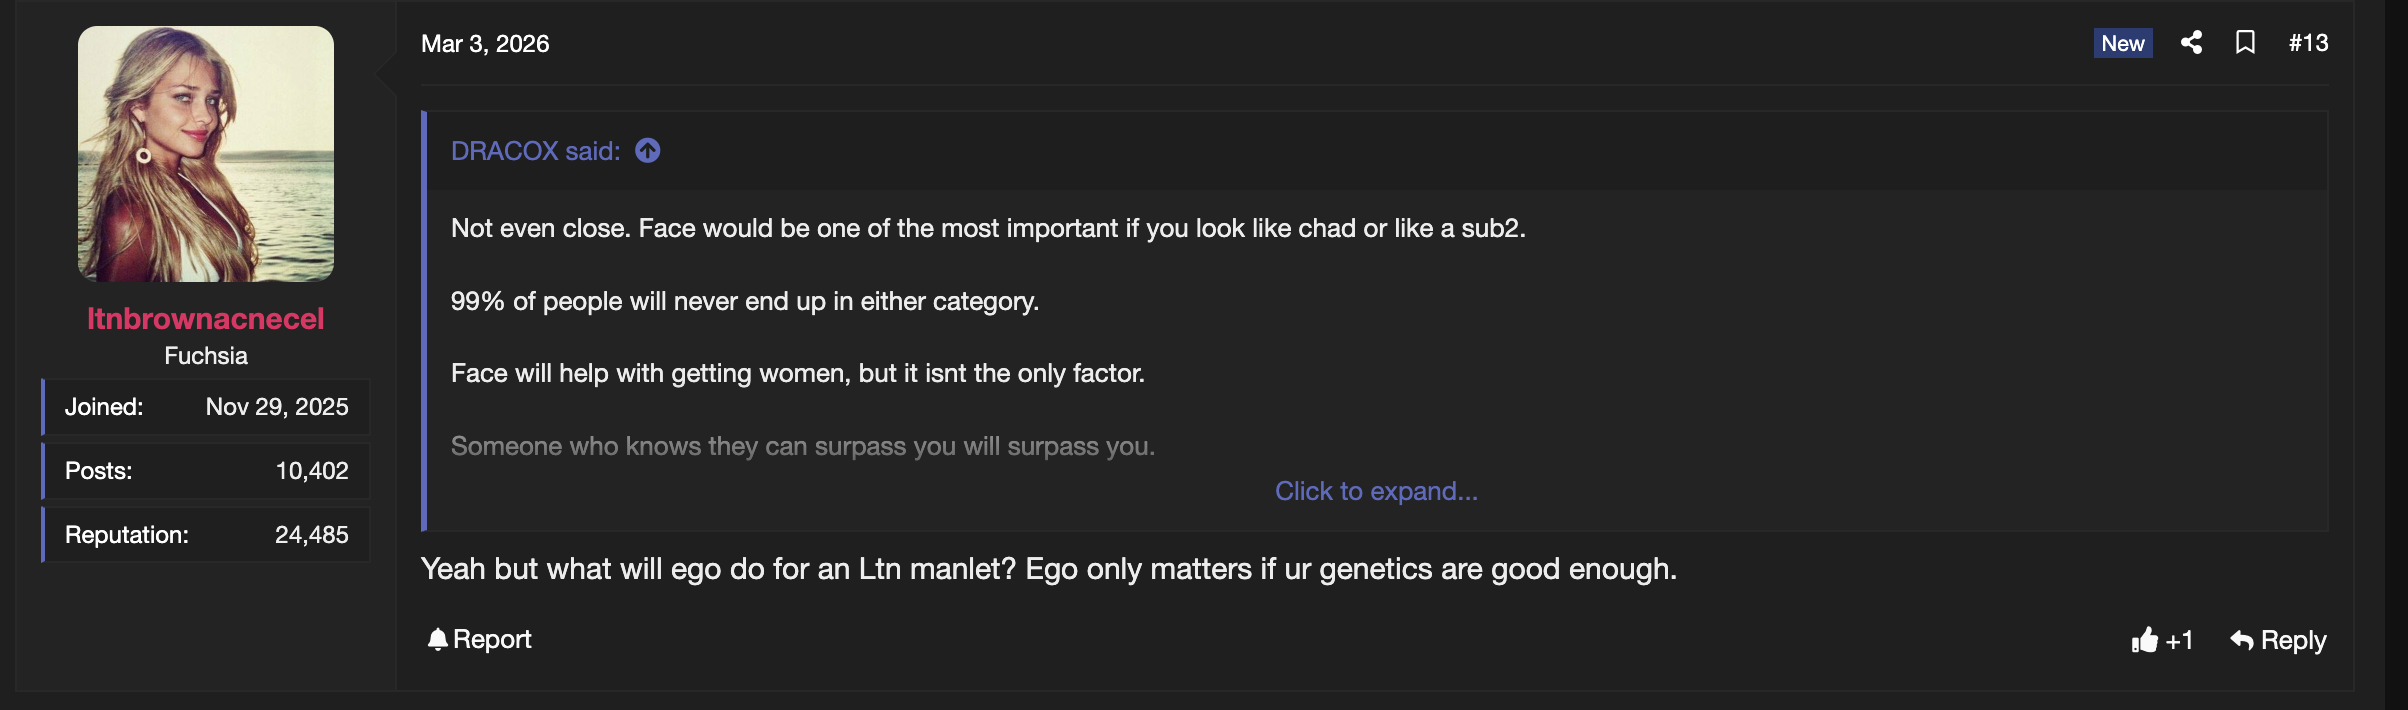Click the 24,485 reputation value
Viewport: 2408px width, 710px height.
coord(312,535)
